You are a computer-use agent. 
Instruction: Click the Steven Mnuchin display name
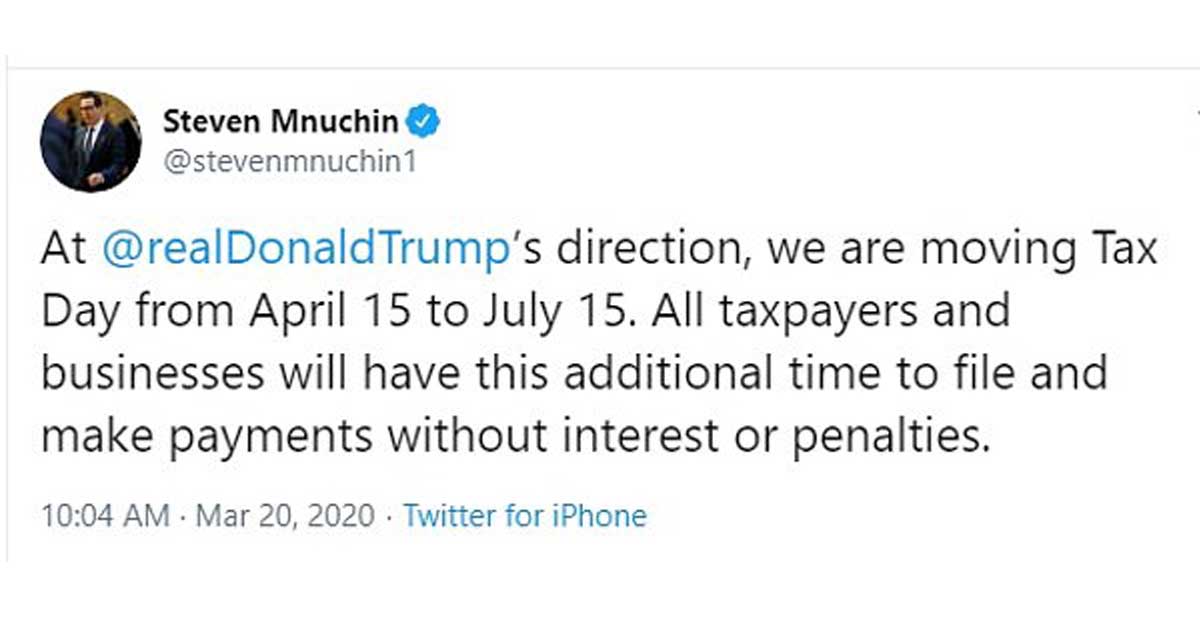[x=282, y=123]
